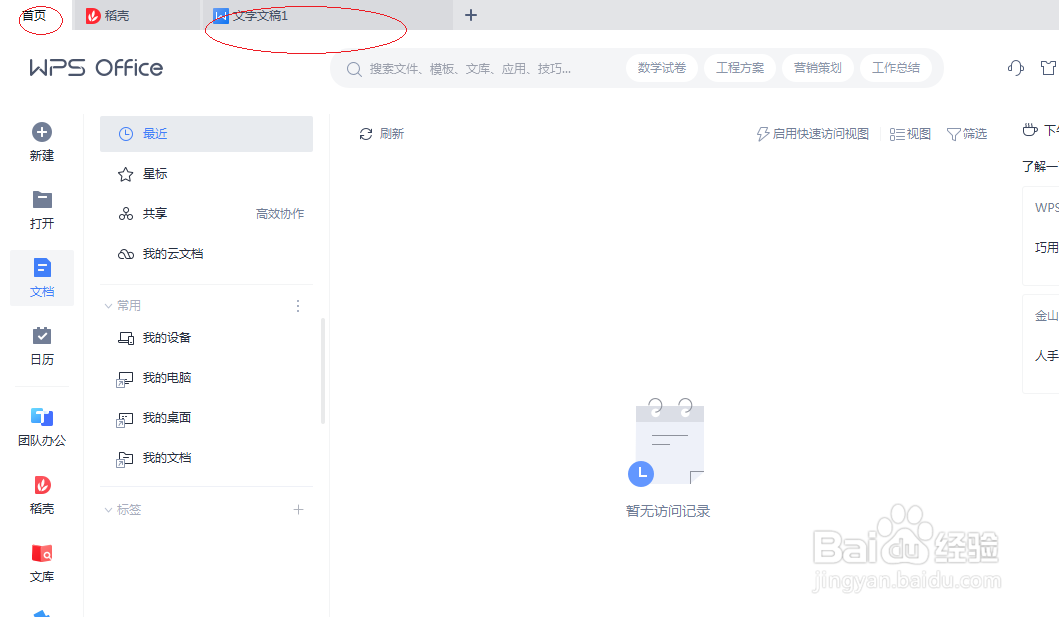Select the 数学试卷 search tag

point(662,68)
